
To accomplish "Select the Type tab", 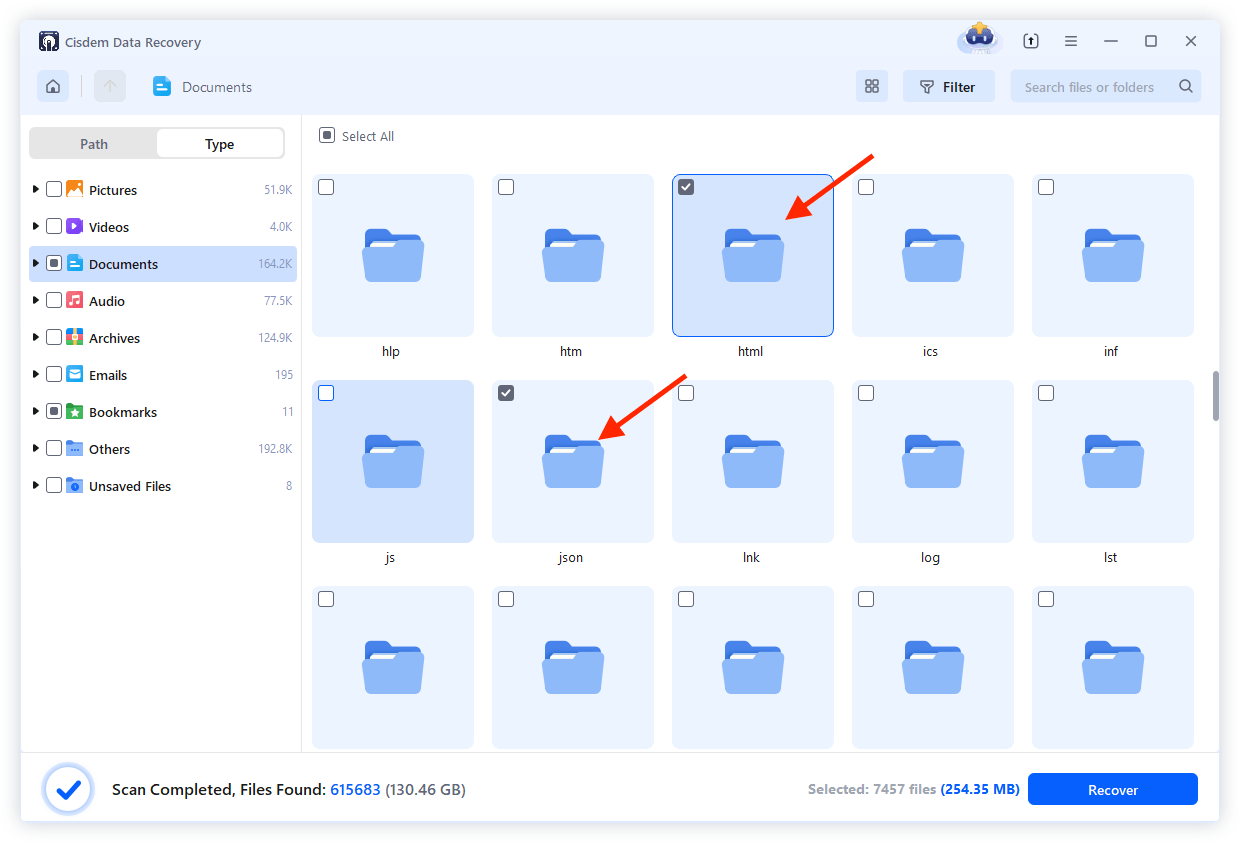I will pyautogui.click(x=219, y=144).
